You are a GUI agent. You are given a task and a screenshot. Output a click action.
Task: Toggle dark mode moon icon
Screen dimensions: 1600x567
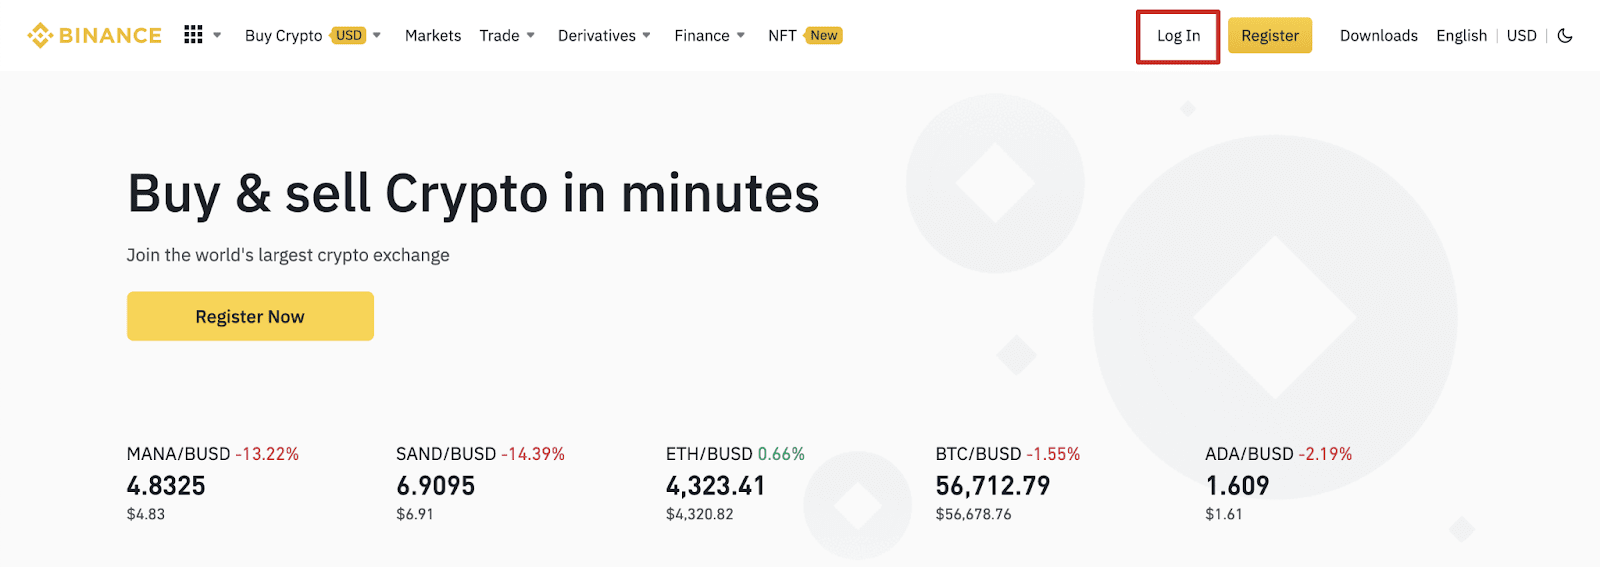point(1565,36)
